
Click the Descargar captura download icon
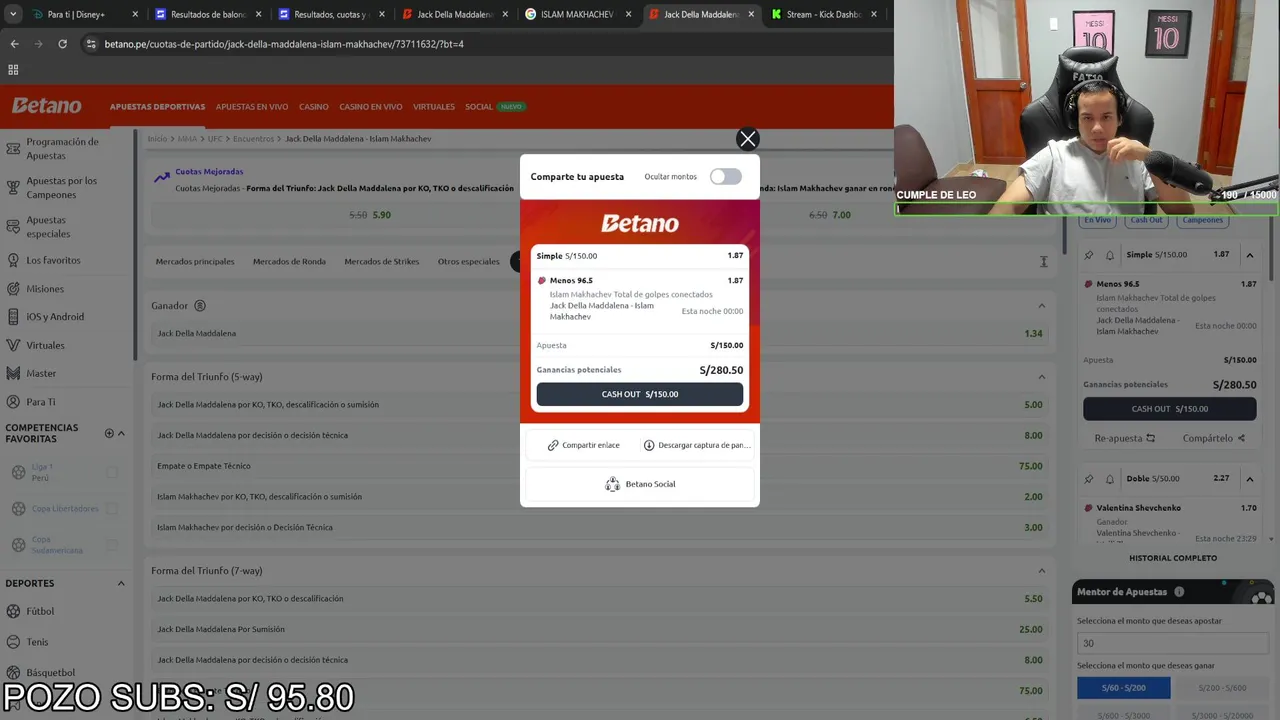[x=649, y=445]
